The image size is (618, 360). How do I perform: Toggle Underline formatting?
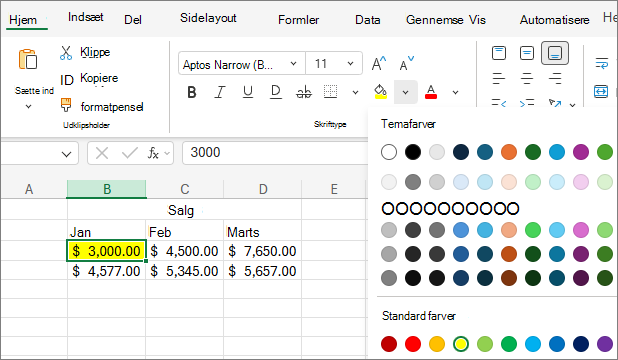pos(248,92)
